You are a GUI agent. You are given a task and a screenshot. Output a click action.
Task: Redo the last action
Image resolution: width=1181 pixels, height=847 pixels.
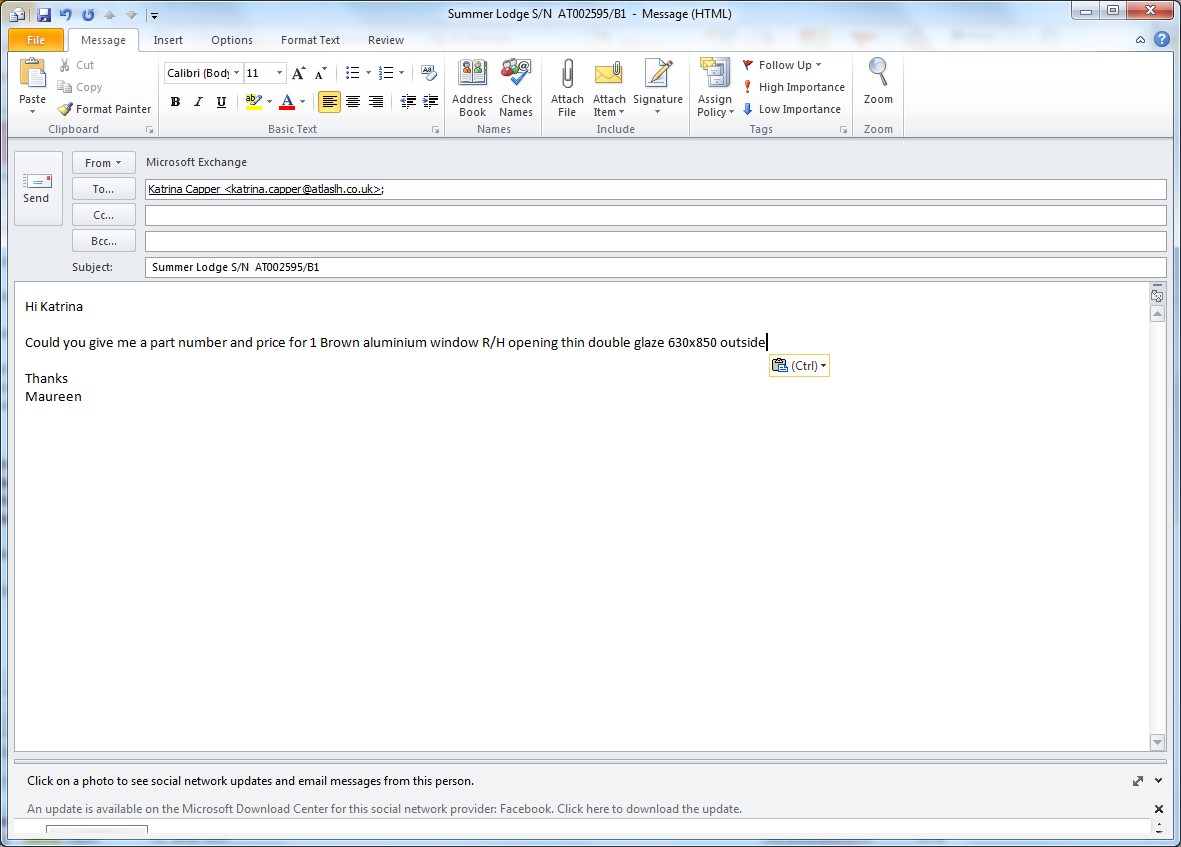click(x=88, y=14)
